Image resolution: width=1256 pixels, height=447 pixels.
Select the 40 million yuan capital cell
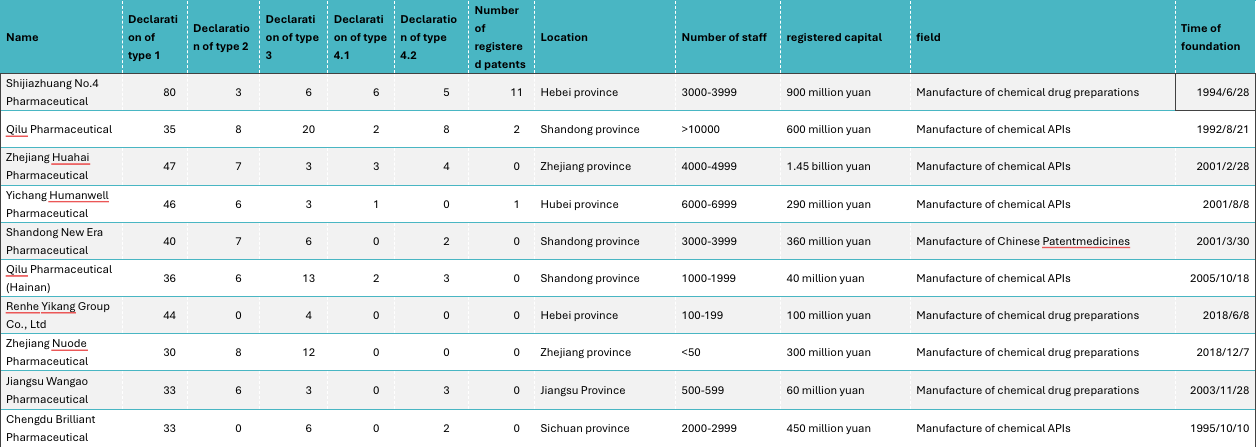(x=845, y=278)
